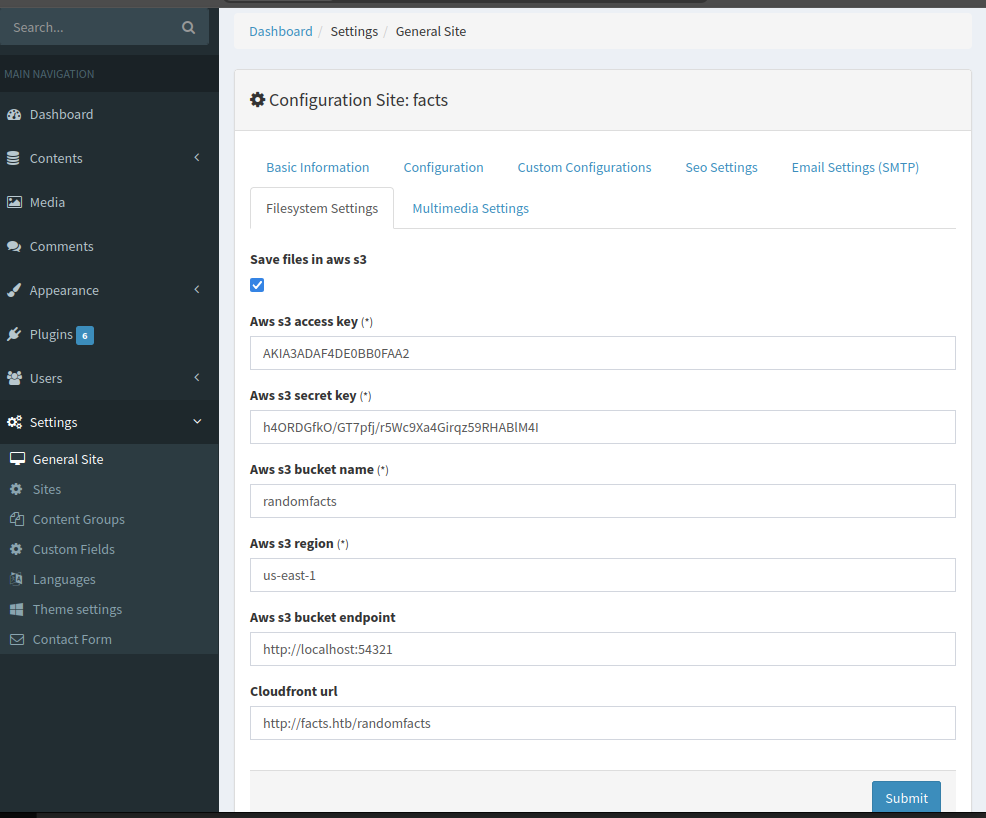Open the Custom Configurations tab
This screenshot has width=986, height=818.
point(584,167)
